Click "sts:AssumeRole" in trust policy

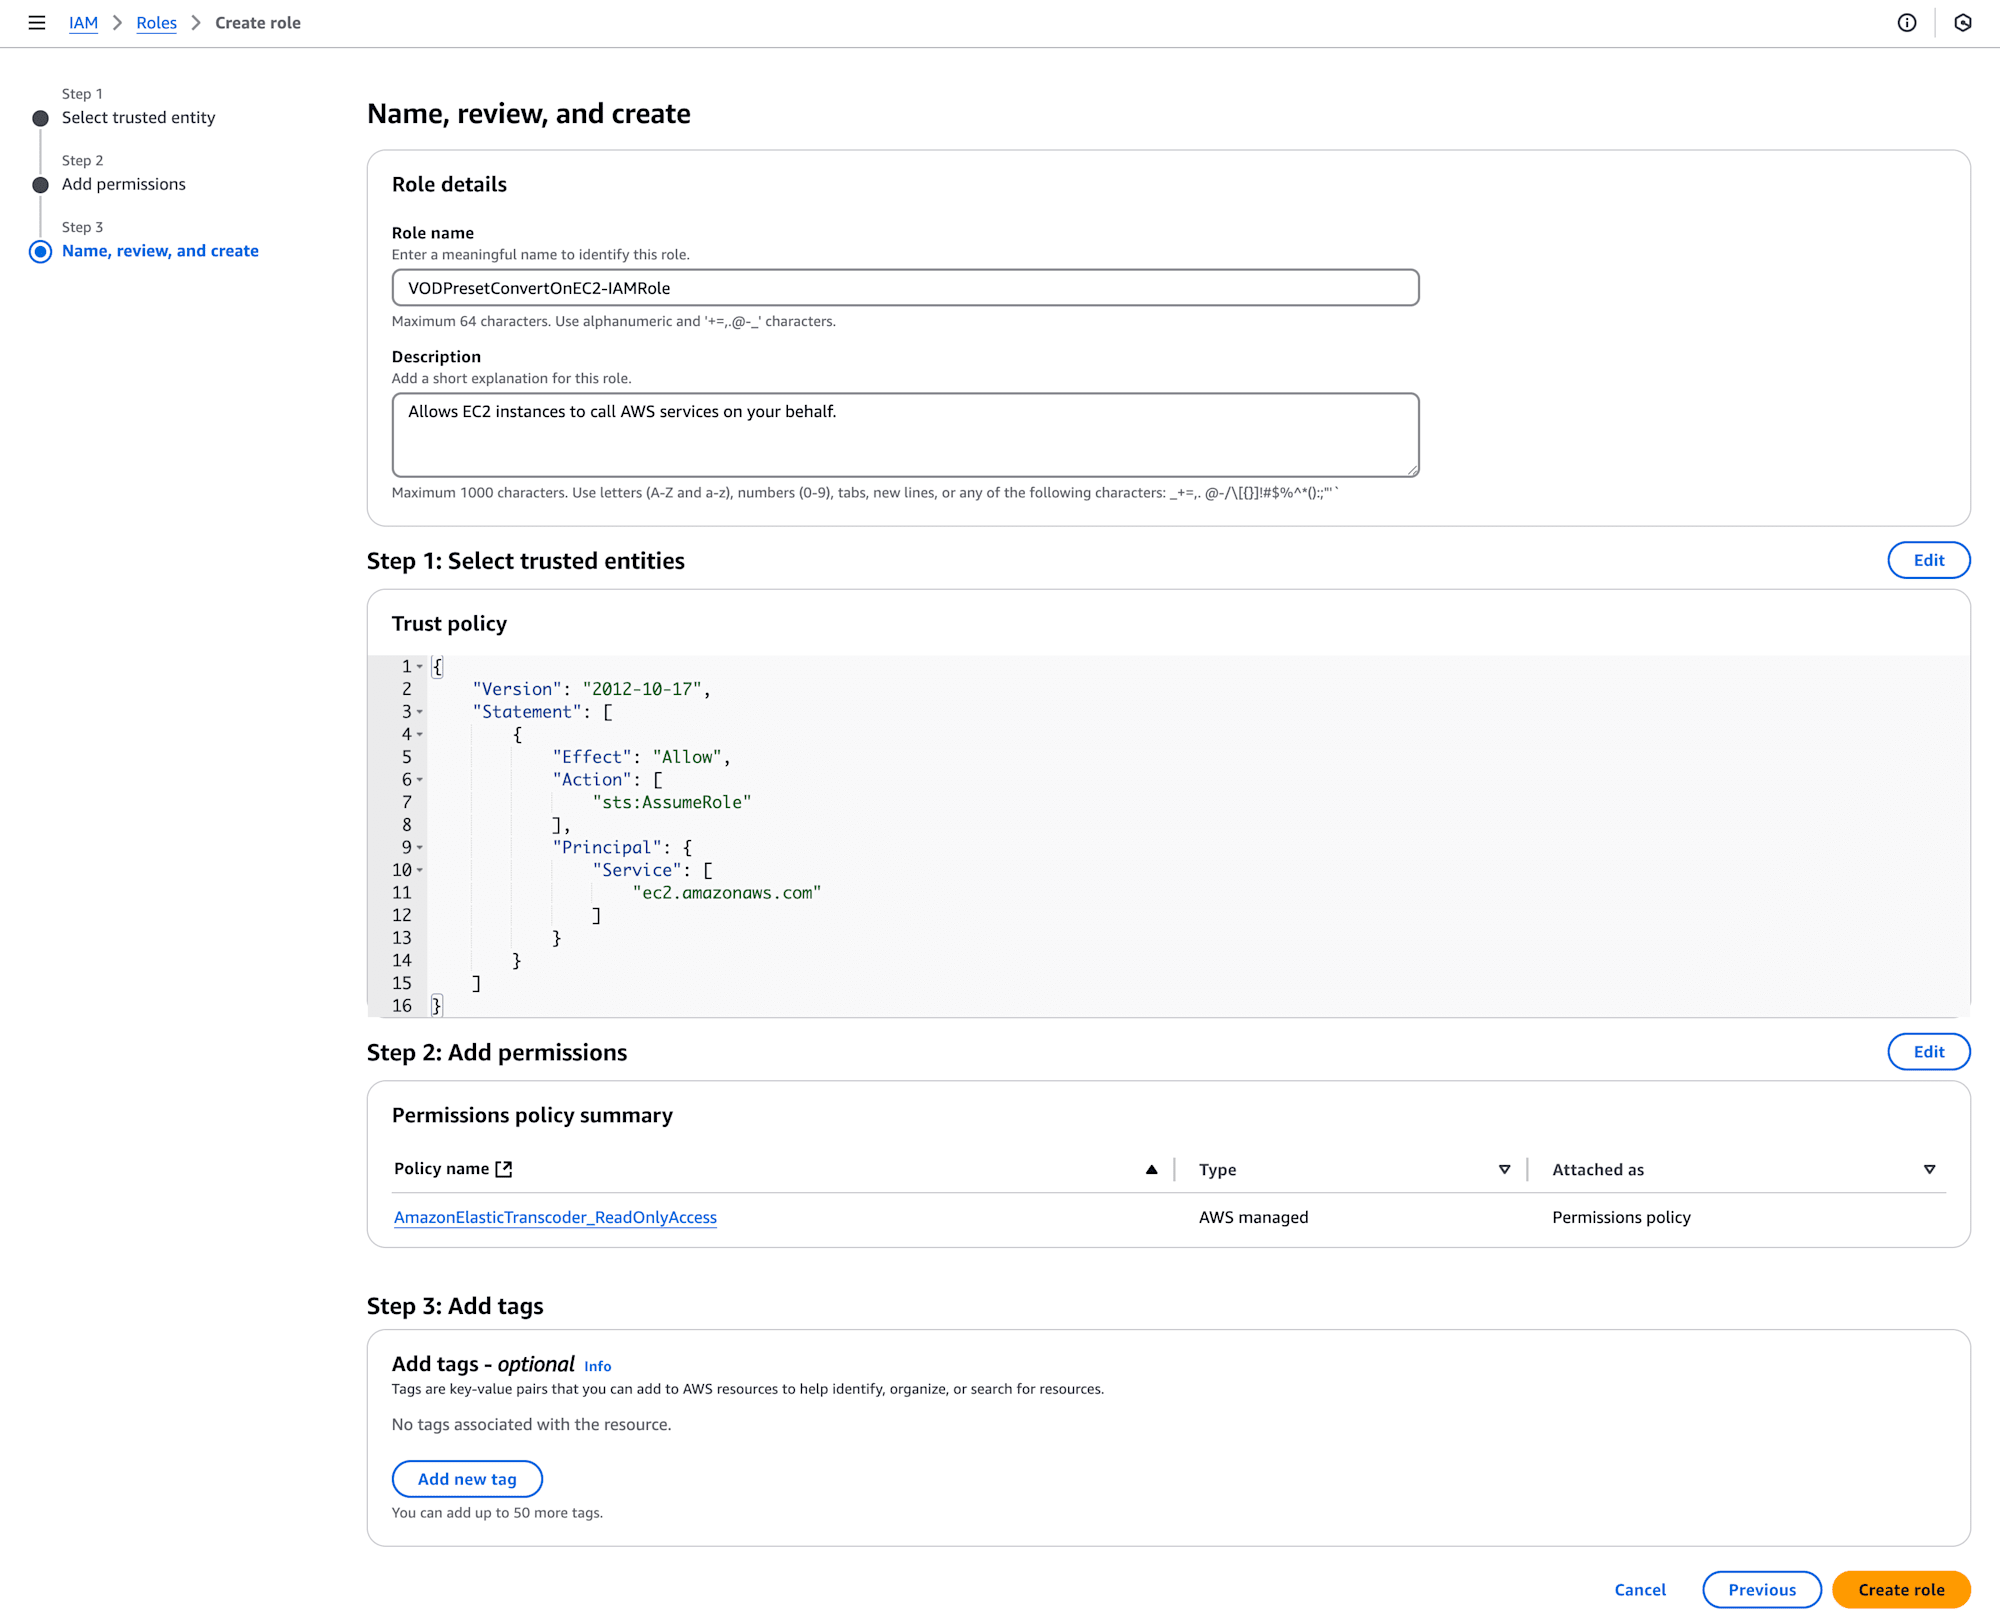[x=671, y=802]
